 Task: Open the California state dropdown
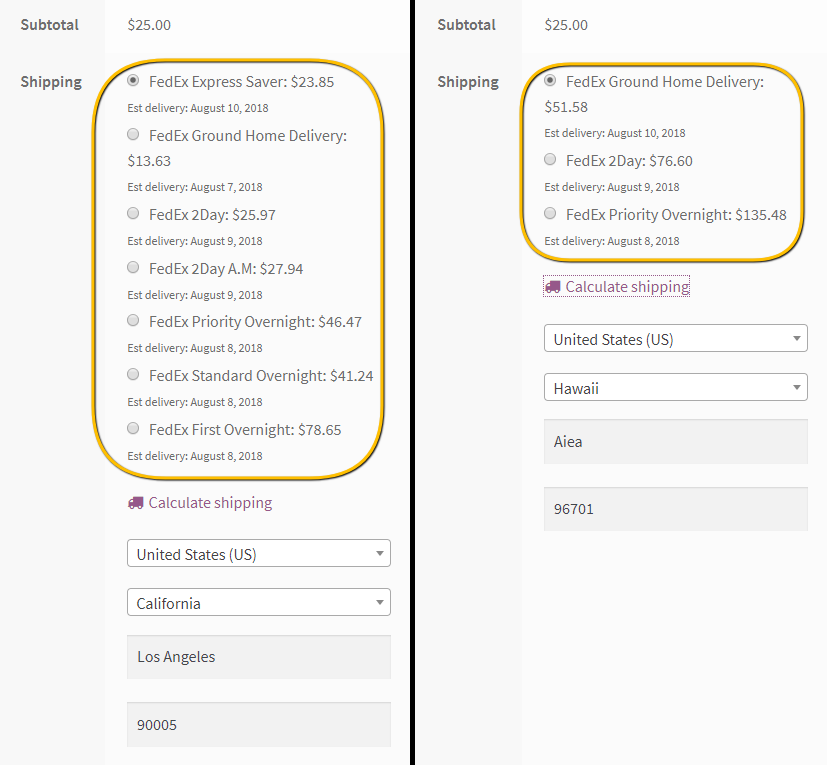coord(258,603)
